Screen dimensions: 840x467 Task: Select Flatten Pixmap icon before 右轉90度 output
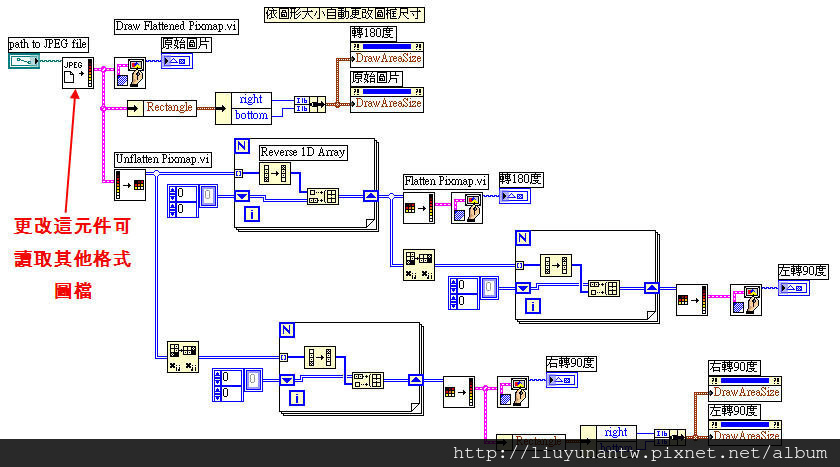coord(459,392)
